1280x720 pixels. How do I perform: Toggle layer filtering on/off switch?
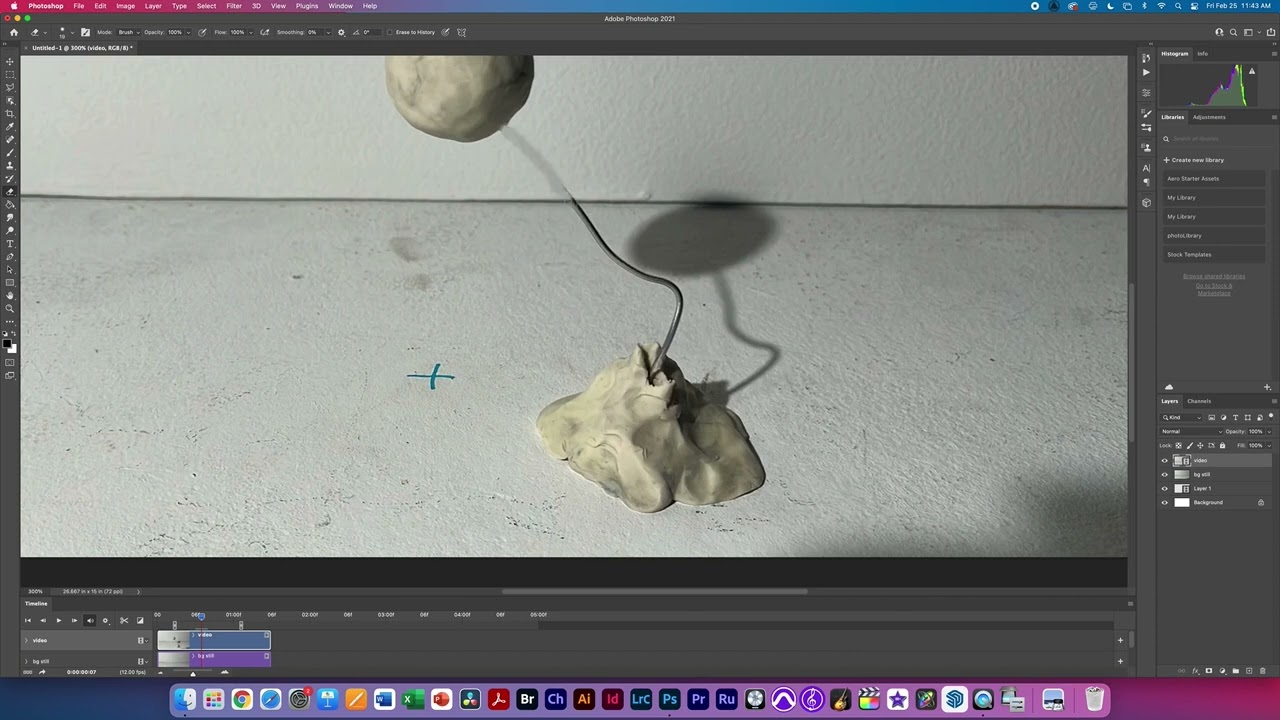click(1271, 417)
